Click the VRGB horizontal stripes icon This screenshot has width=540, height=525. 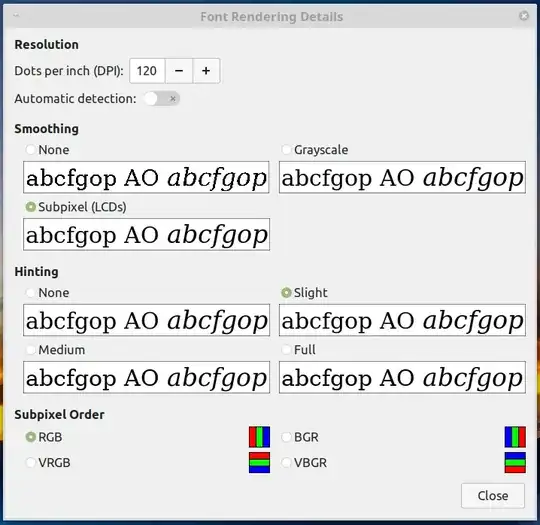259,462
